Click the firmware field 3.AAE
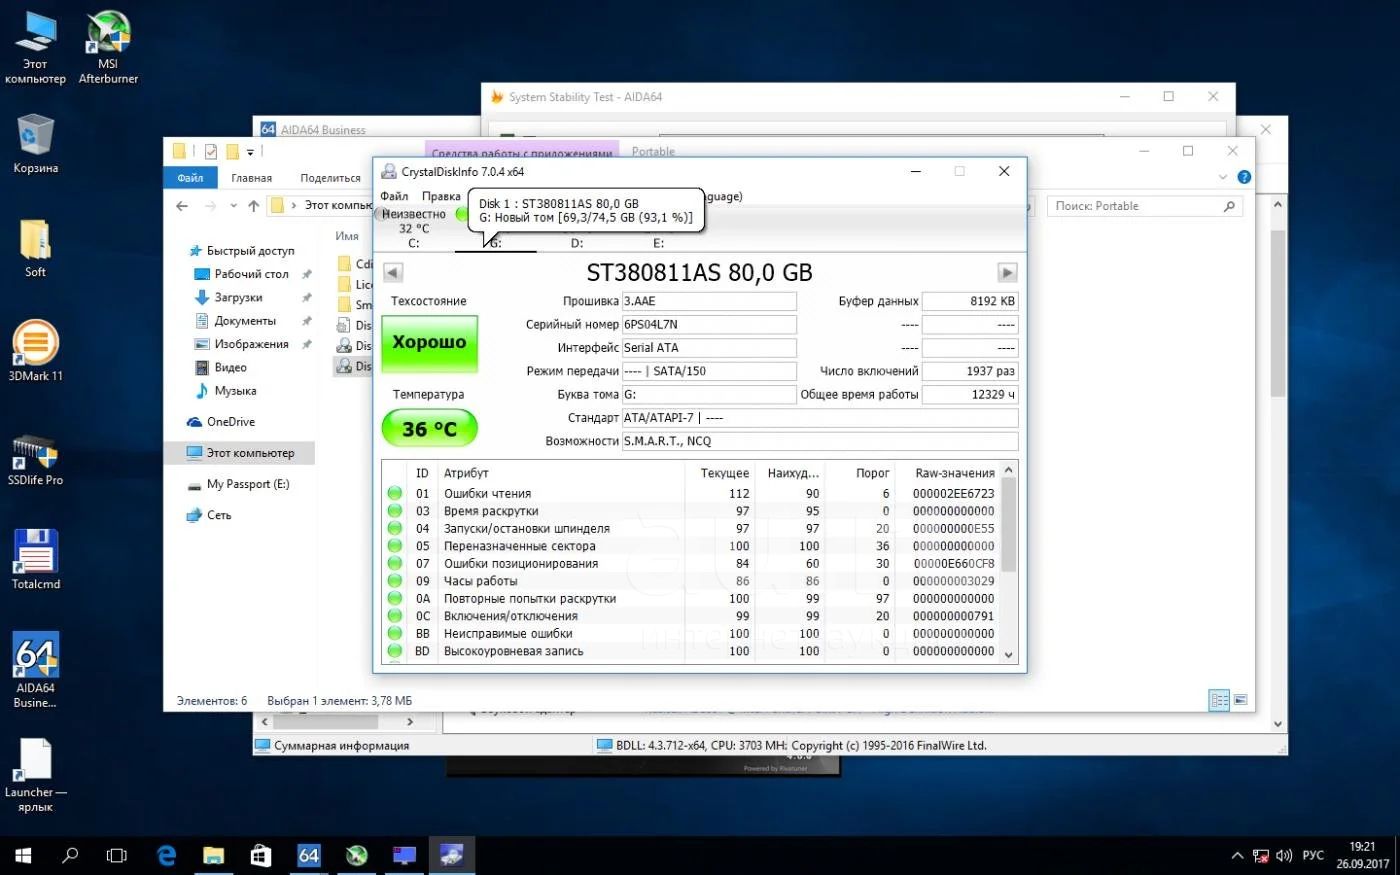The height and width of the screenshot is (875, 1400). [709, 301]
